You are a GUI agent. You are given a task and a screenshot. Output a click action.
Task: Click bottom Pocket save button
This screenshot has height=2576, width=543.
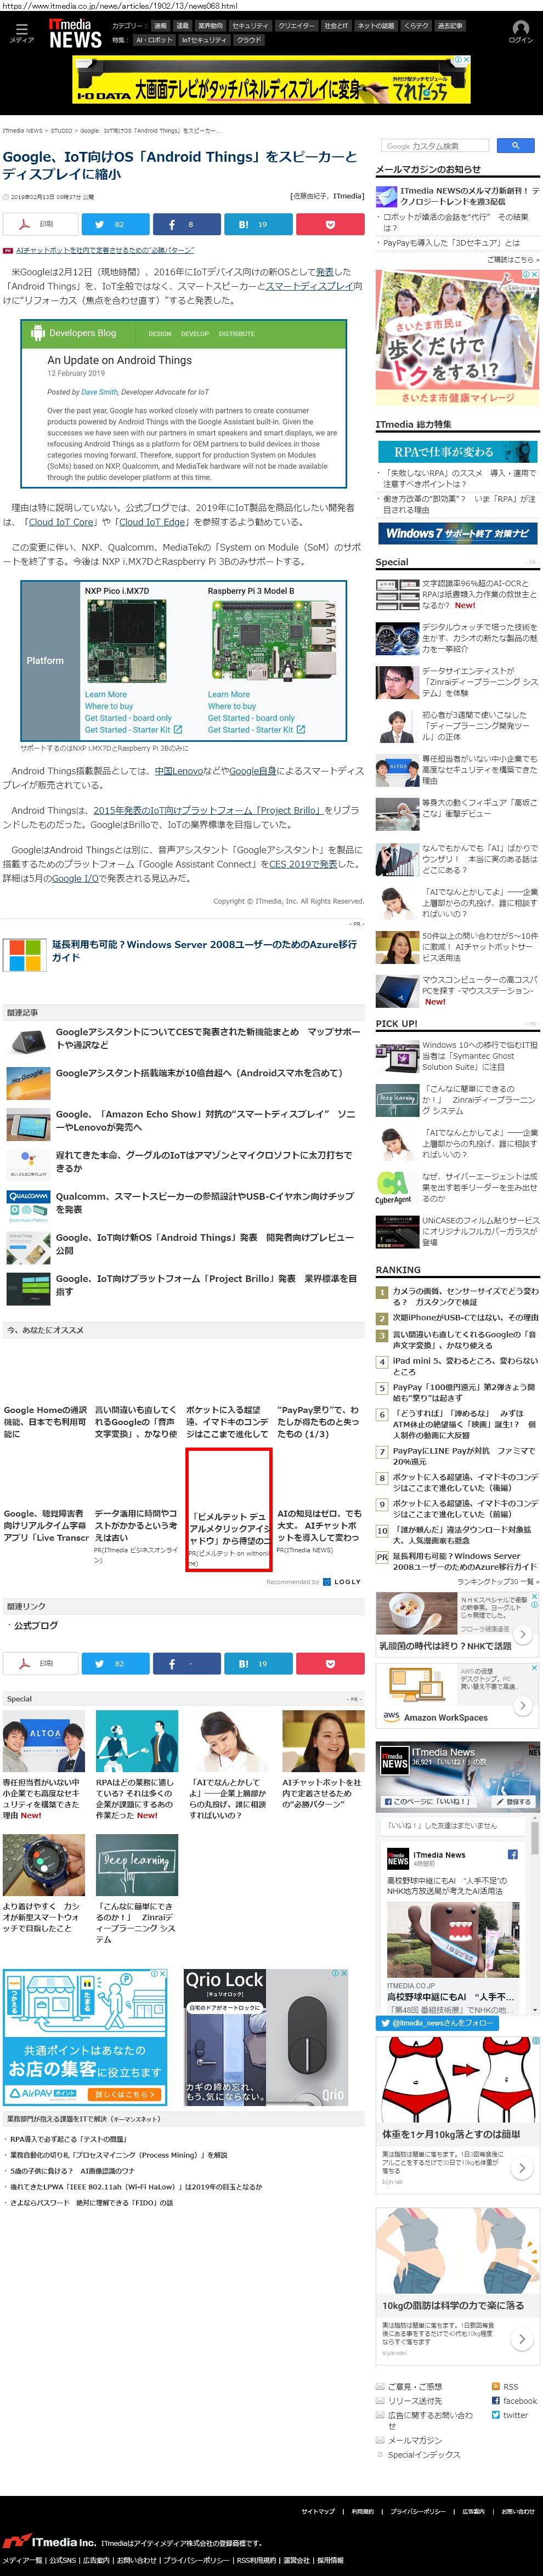330,1664
